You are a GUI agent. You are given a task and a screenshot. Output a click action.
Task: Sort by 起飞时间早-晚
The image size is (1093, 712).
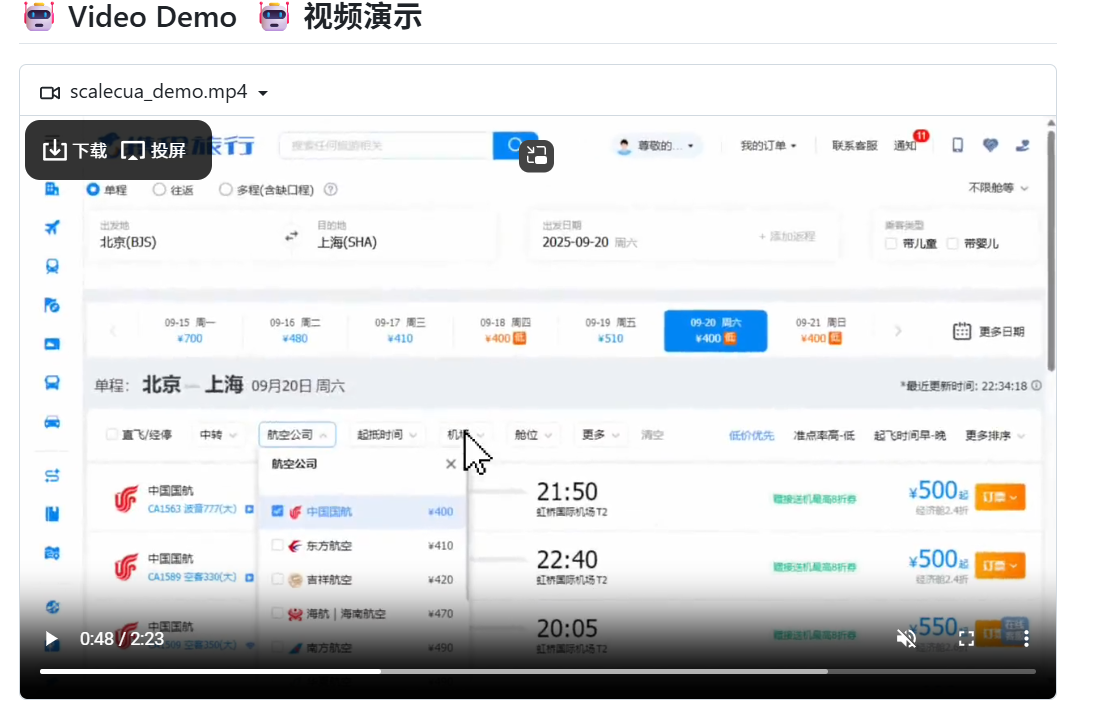coord(910,435)
